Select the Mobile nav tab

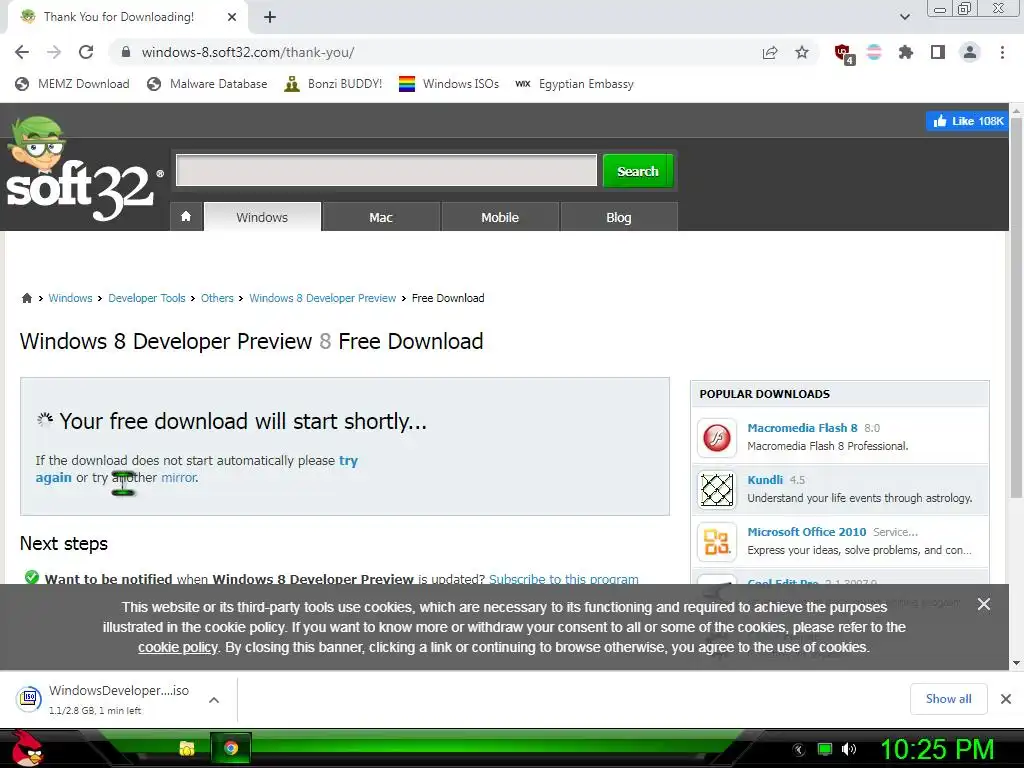point(500,217)
